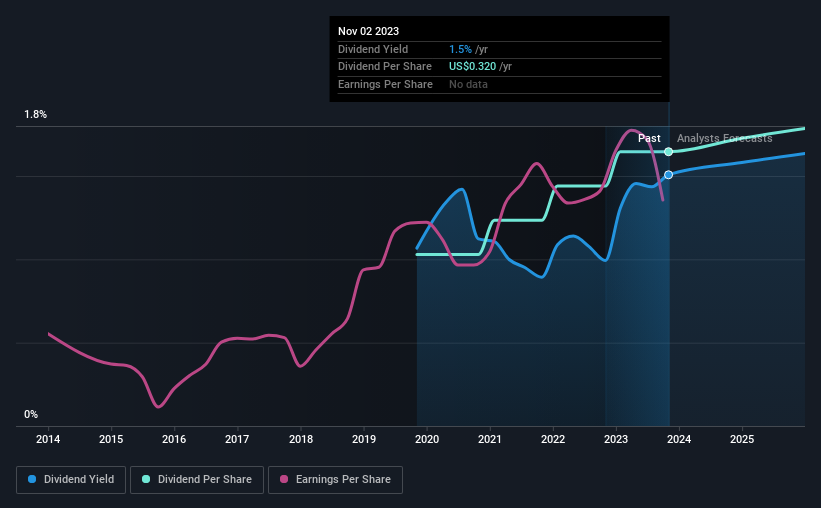
Task: Click the 1.8% y-axis label
Action: (36, 114)
